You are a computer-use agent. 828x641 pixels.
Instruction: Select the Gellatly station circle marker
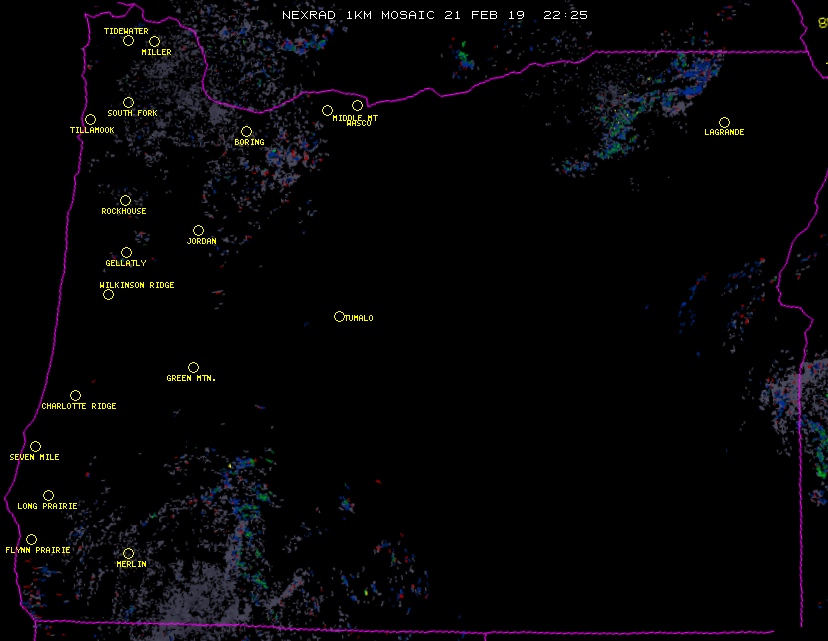126,253
